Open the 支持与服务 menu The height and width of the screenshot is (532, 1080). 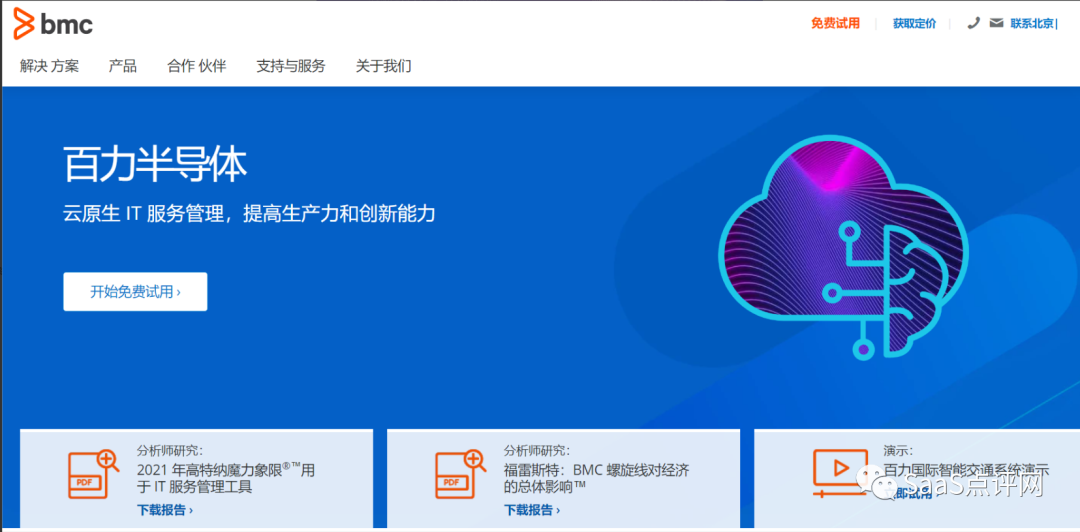point(291,66)
